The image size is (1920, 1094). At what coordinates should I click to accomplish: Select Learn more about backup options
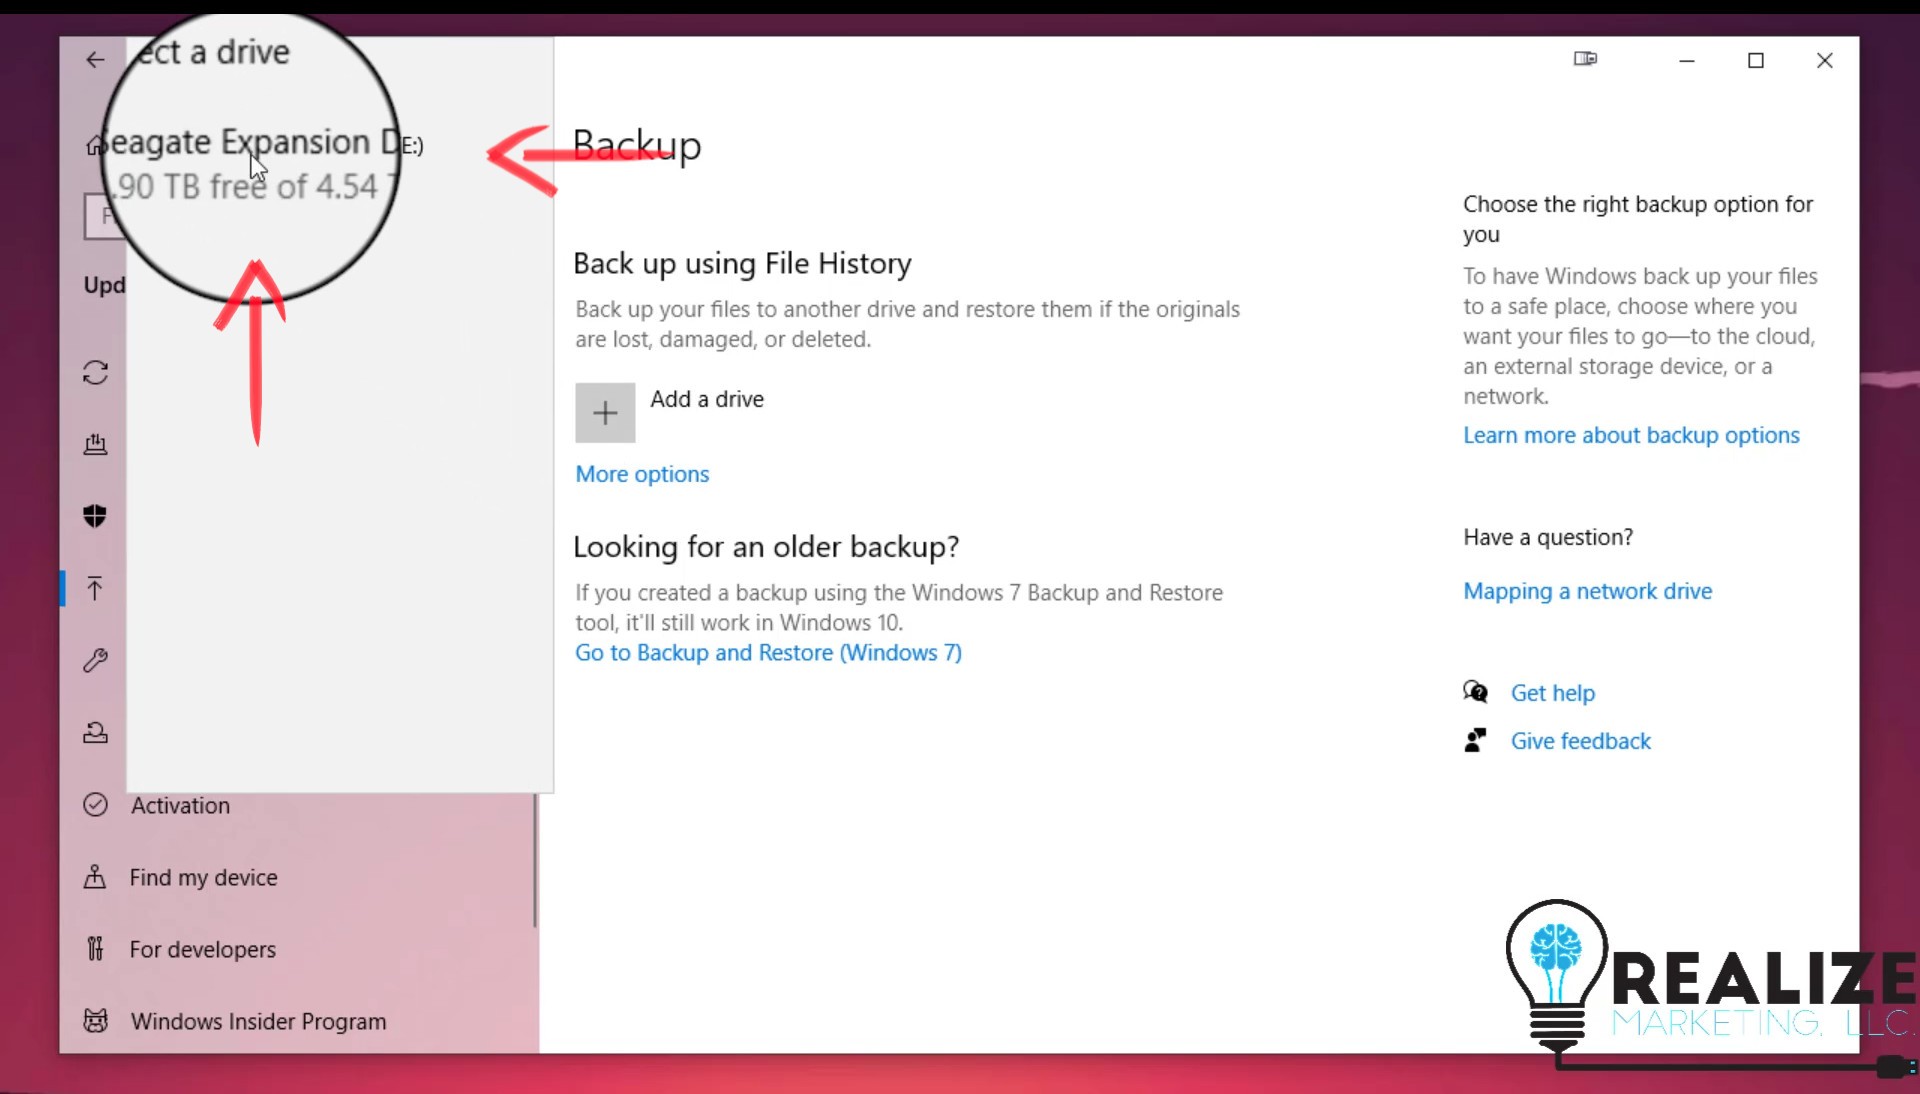click(x=1630, y=434)
